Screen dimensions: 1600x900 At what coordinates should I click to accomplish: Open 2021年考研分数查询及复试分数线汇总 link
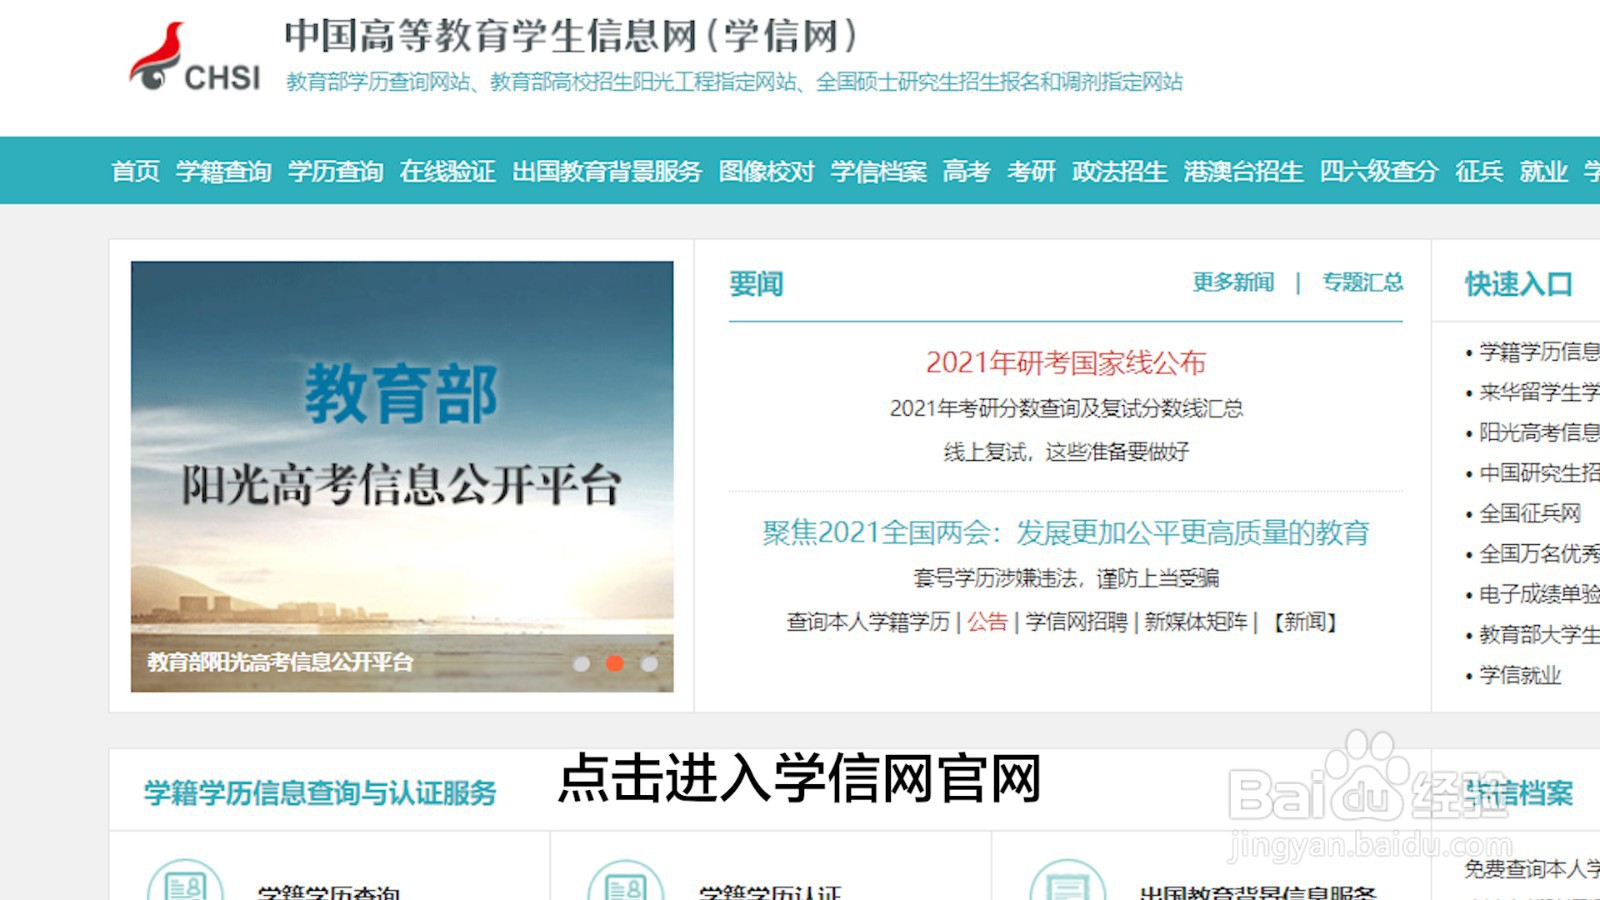[1066, 408]
